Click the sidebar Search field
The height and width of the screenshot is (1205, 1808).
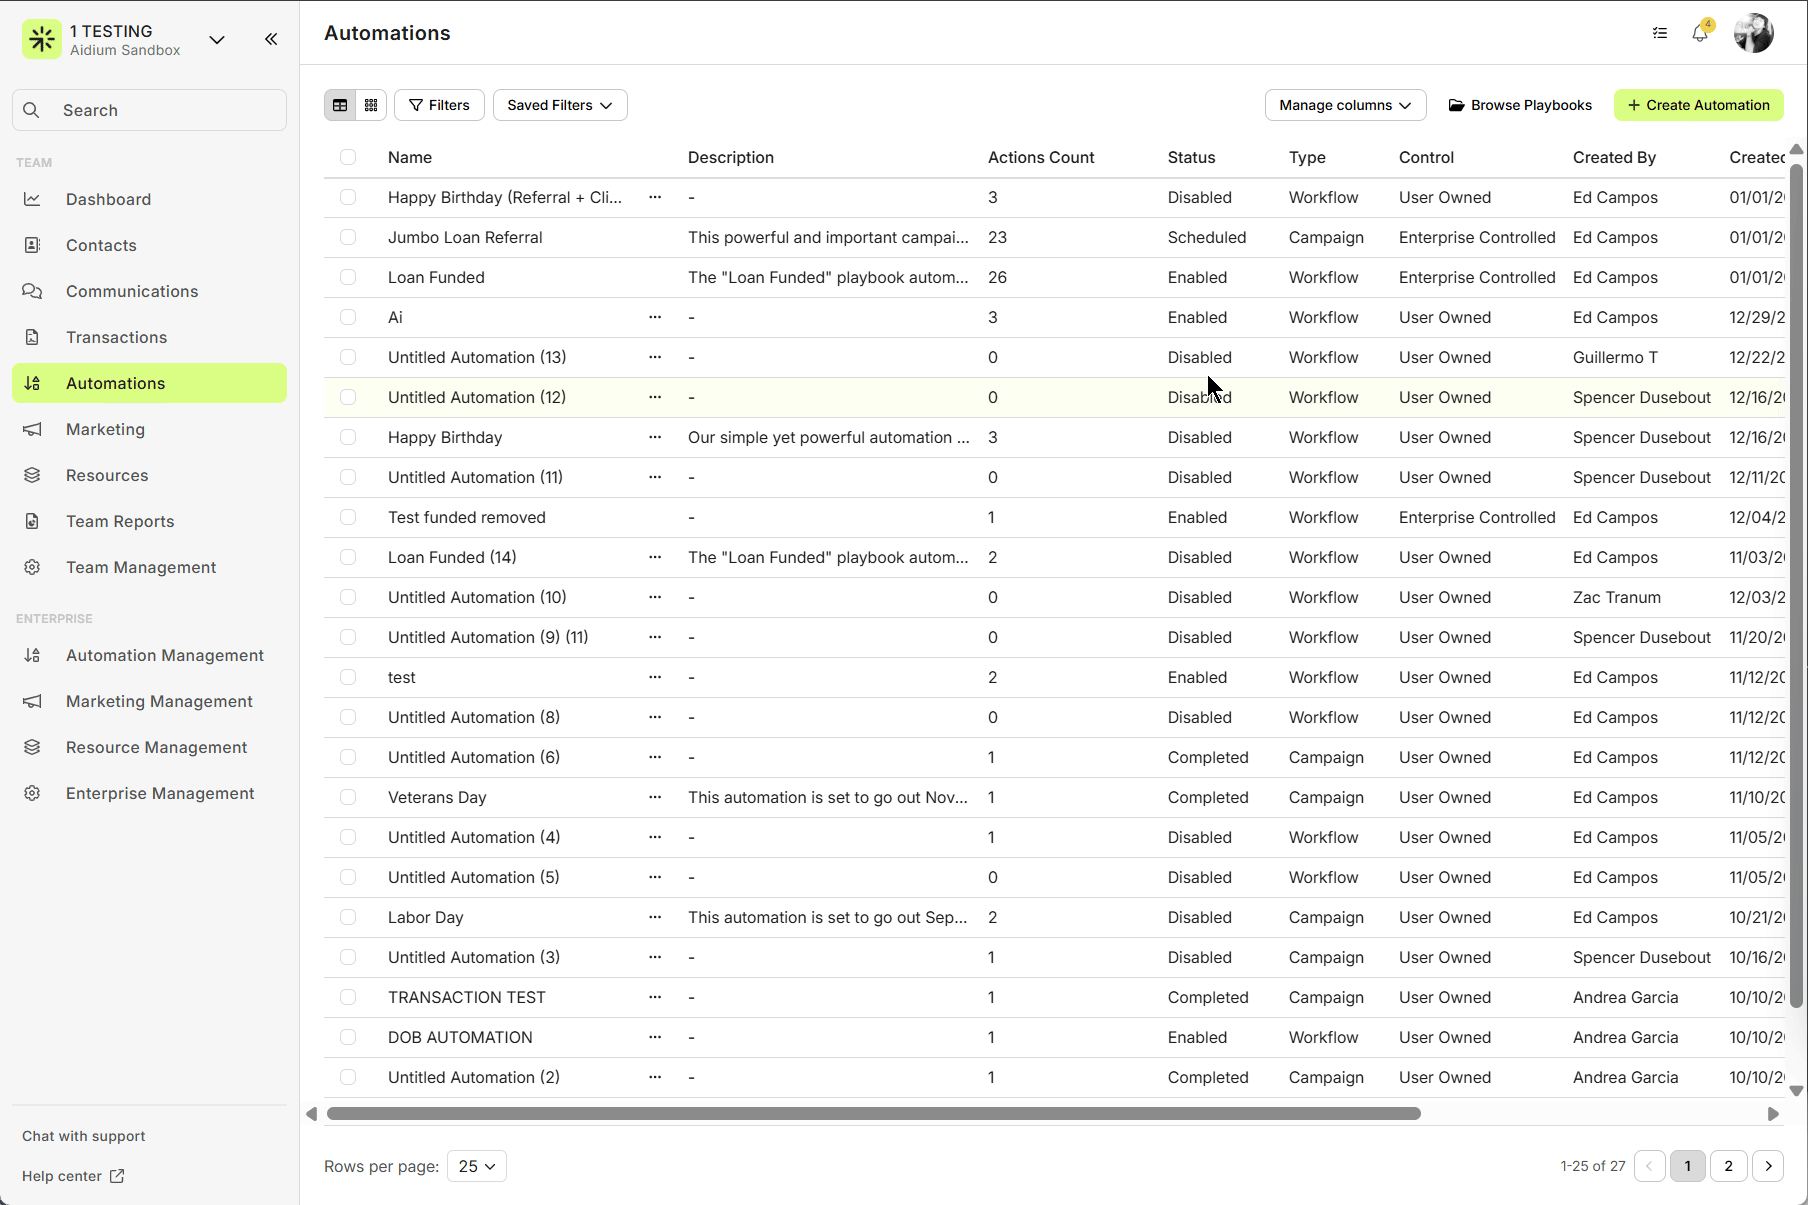(x=150, y=110)
